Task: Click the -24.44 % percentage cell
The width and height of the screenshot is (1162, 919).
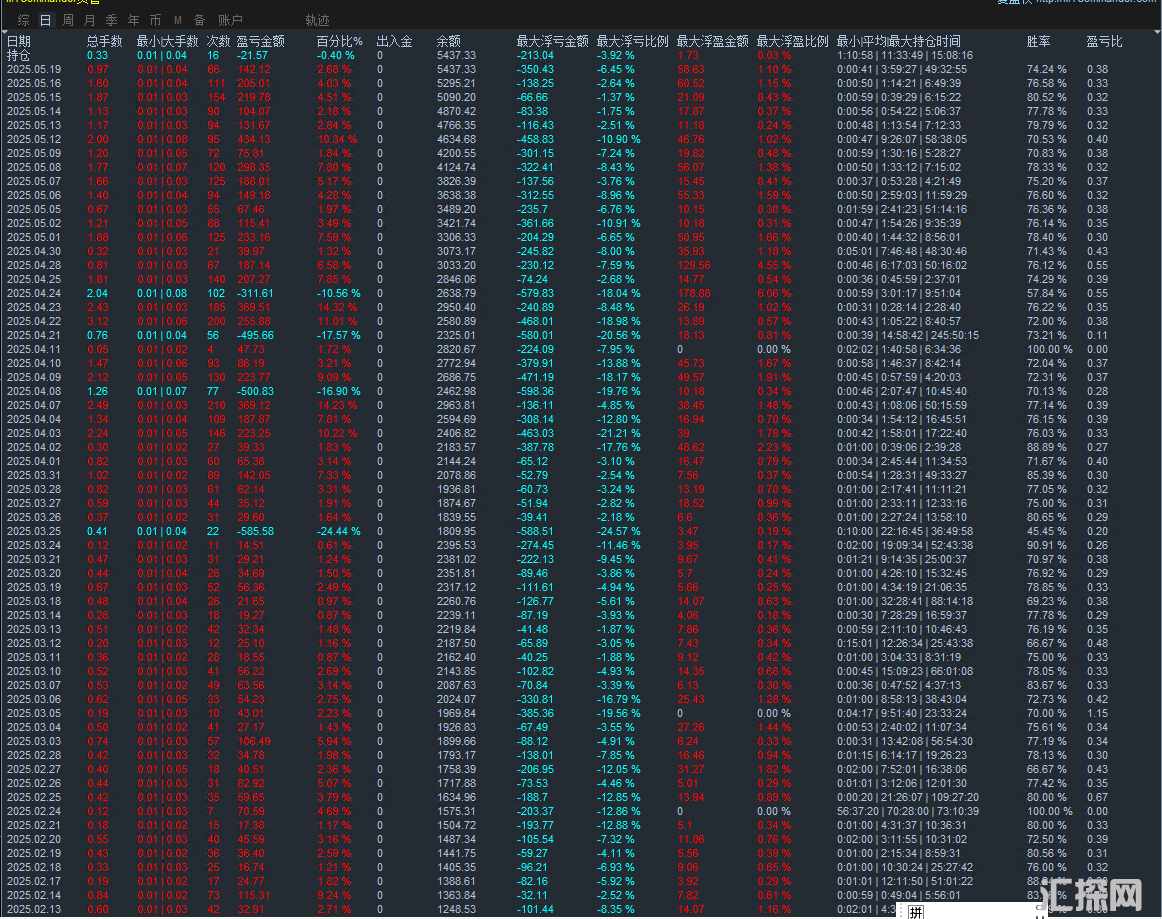Action: pyautogui.click(x=339, y=531)
